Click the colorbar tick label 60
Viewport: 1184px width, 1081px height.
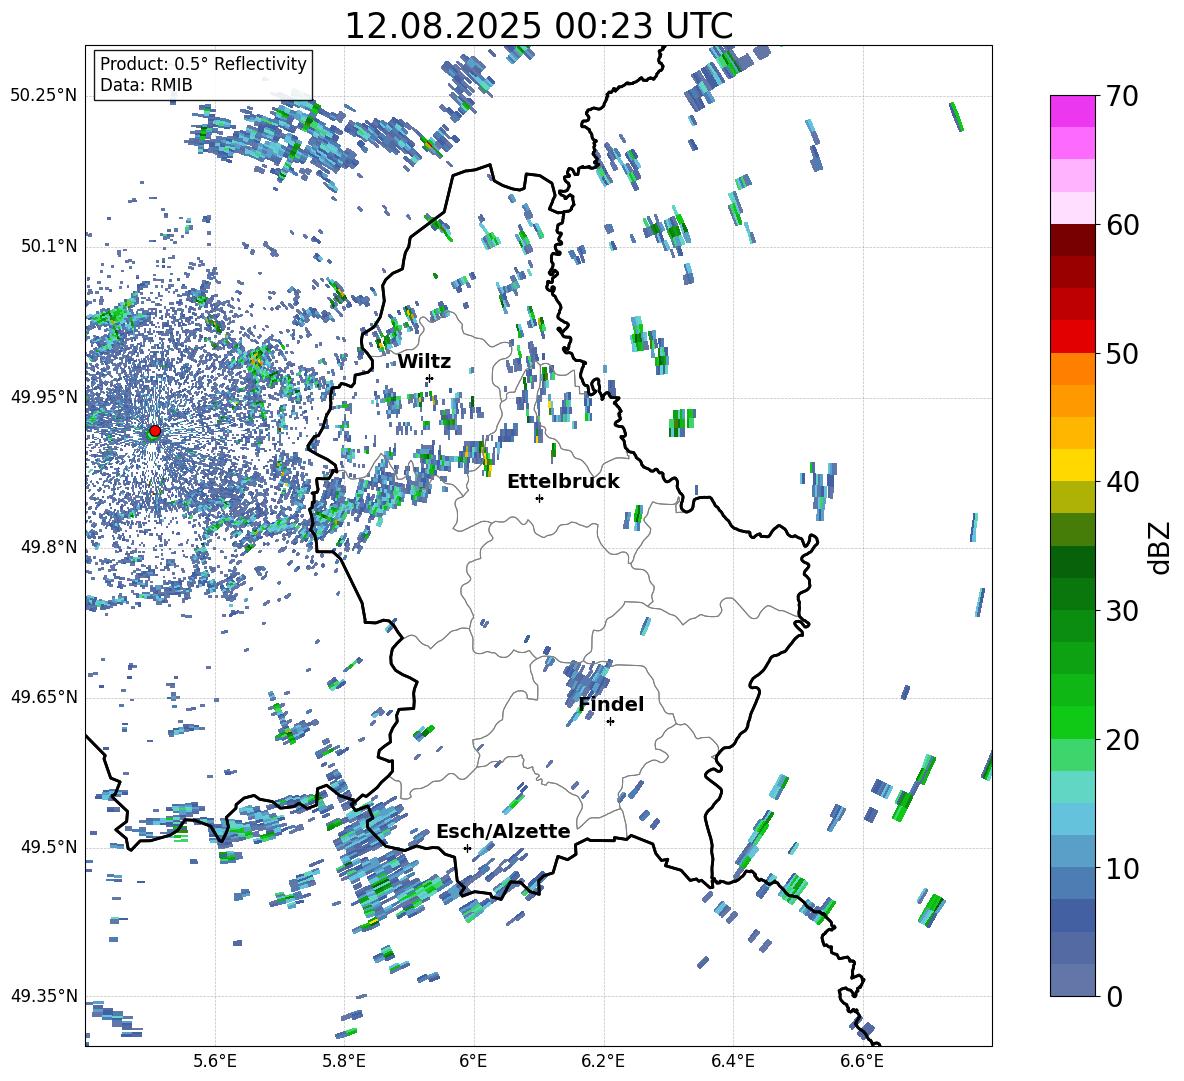[1122, 225]
